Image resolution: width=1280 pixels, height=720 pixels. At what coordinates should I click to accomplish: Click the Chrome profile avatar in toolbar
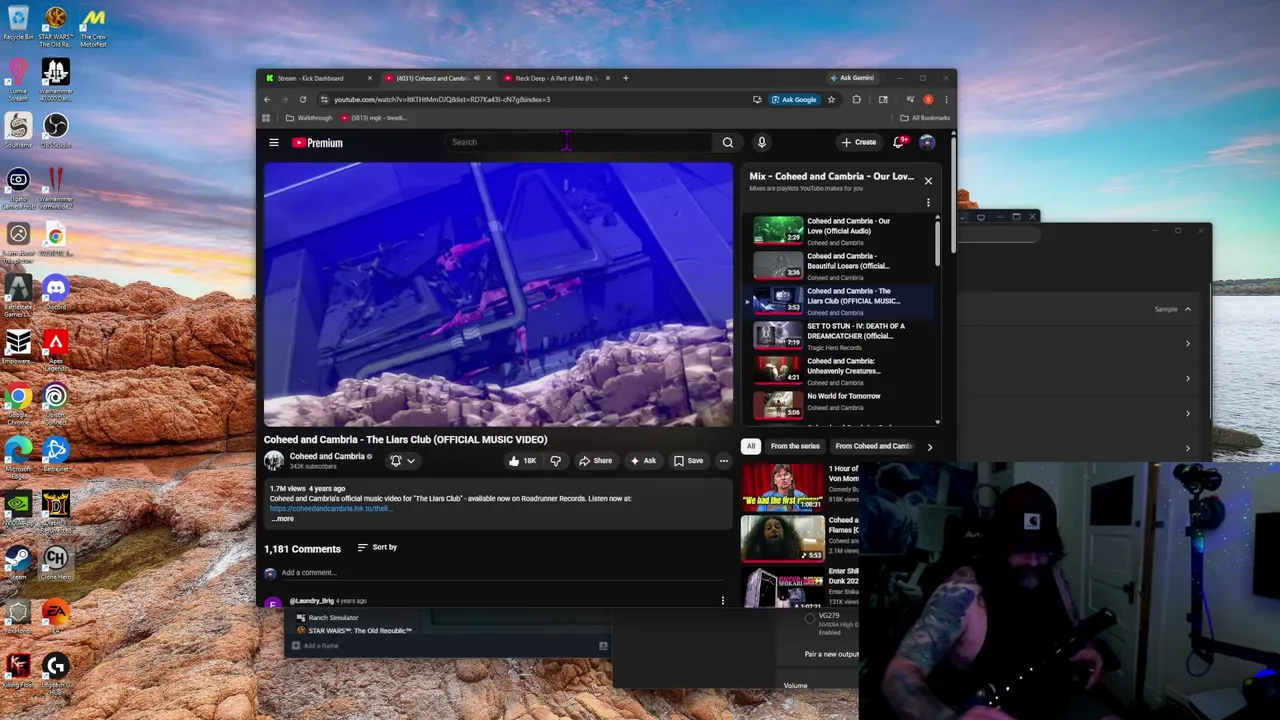click(928, 99)
